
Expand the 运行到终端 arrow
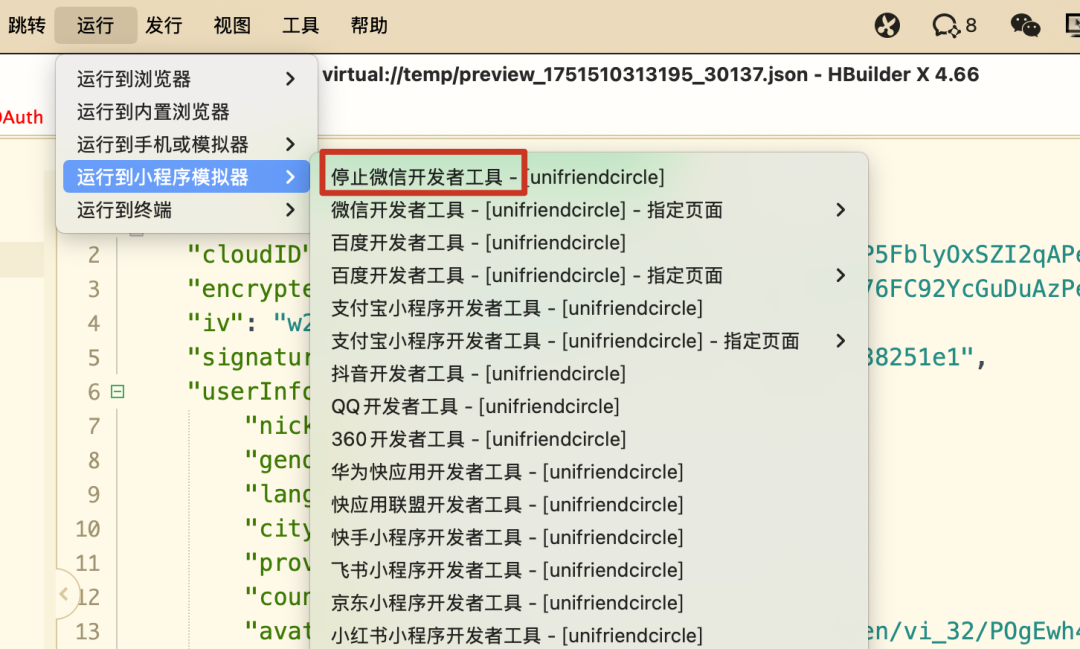(291, 210)
